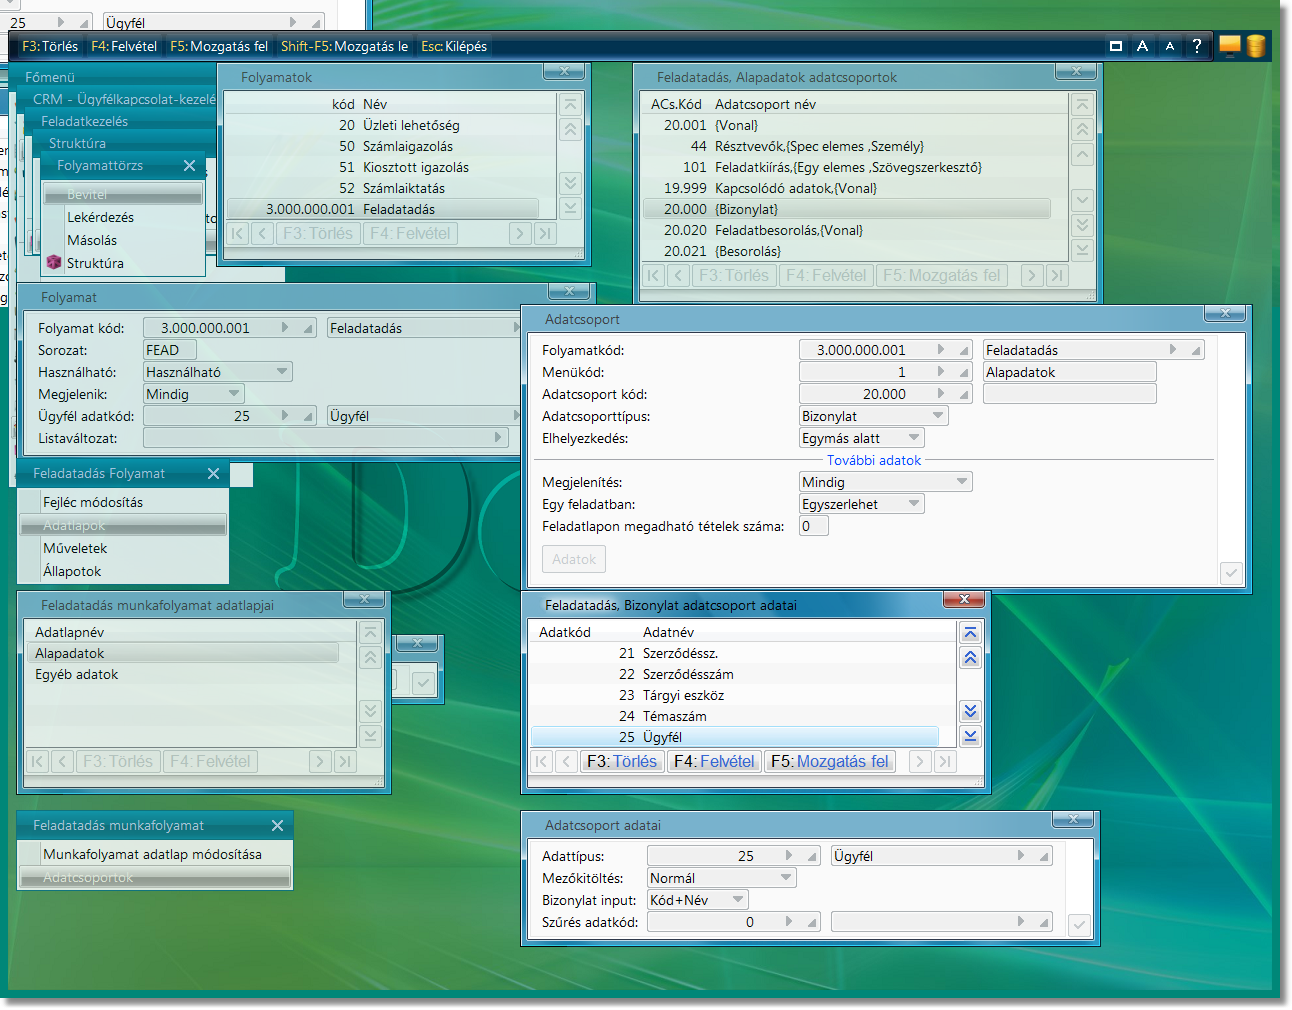Go to first record in Folyamatok window
The image size is (1292, 1010).
click(237, 234)
